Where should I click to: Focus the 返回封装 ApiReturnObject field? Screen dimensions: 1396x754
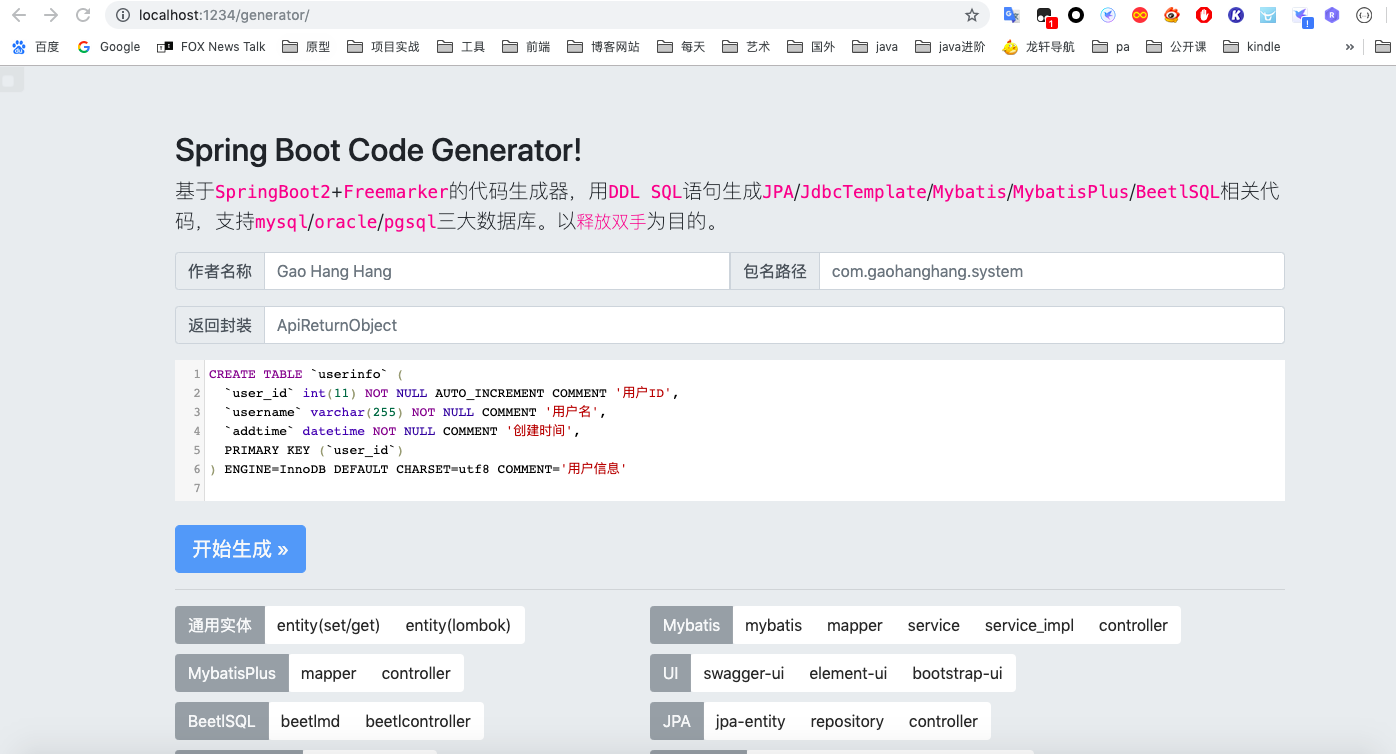[774, 325]
